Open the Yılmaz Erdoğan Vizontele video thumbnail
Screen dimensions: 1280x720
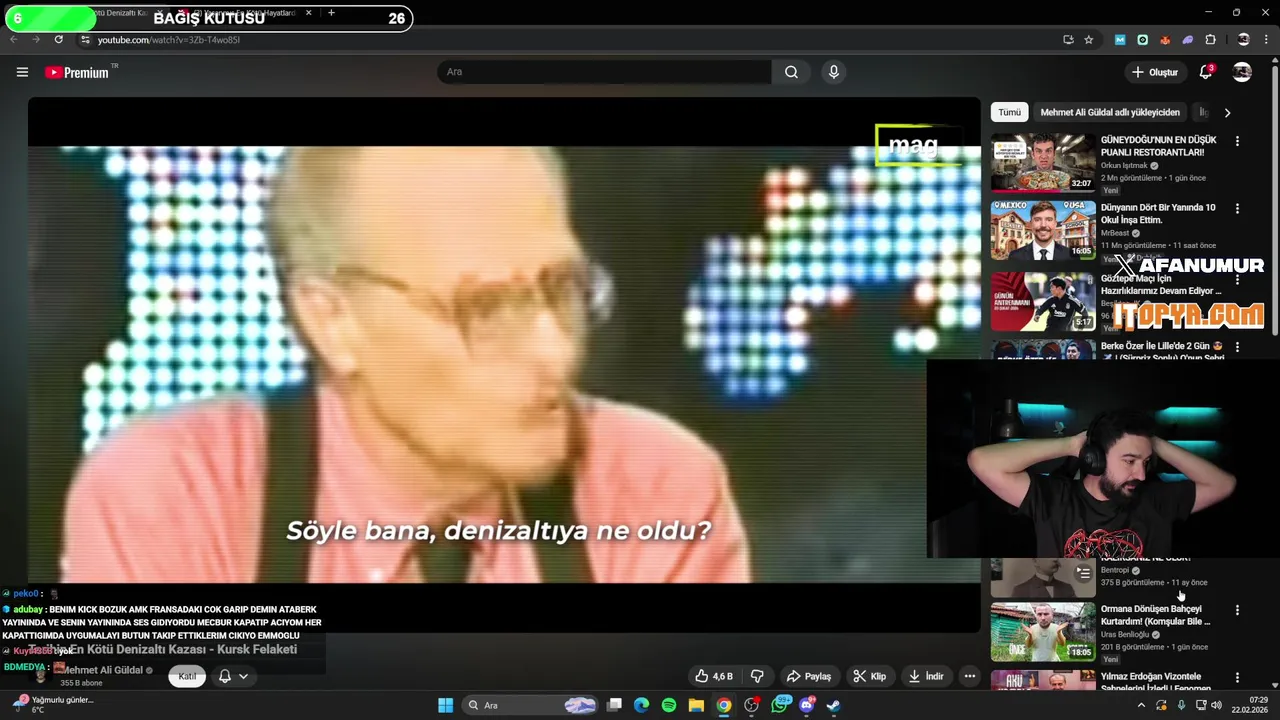pyautogui.click(x=1043, y=681)
